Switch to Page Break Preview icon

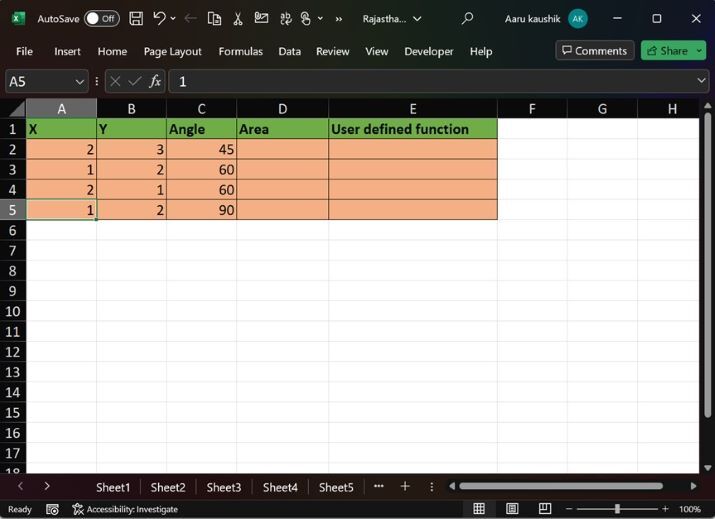pos(545,509)
